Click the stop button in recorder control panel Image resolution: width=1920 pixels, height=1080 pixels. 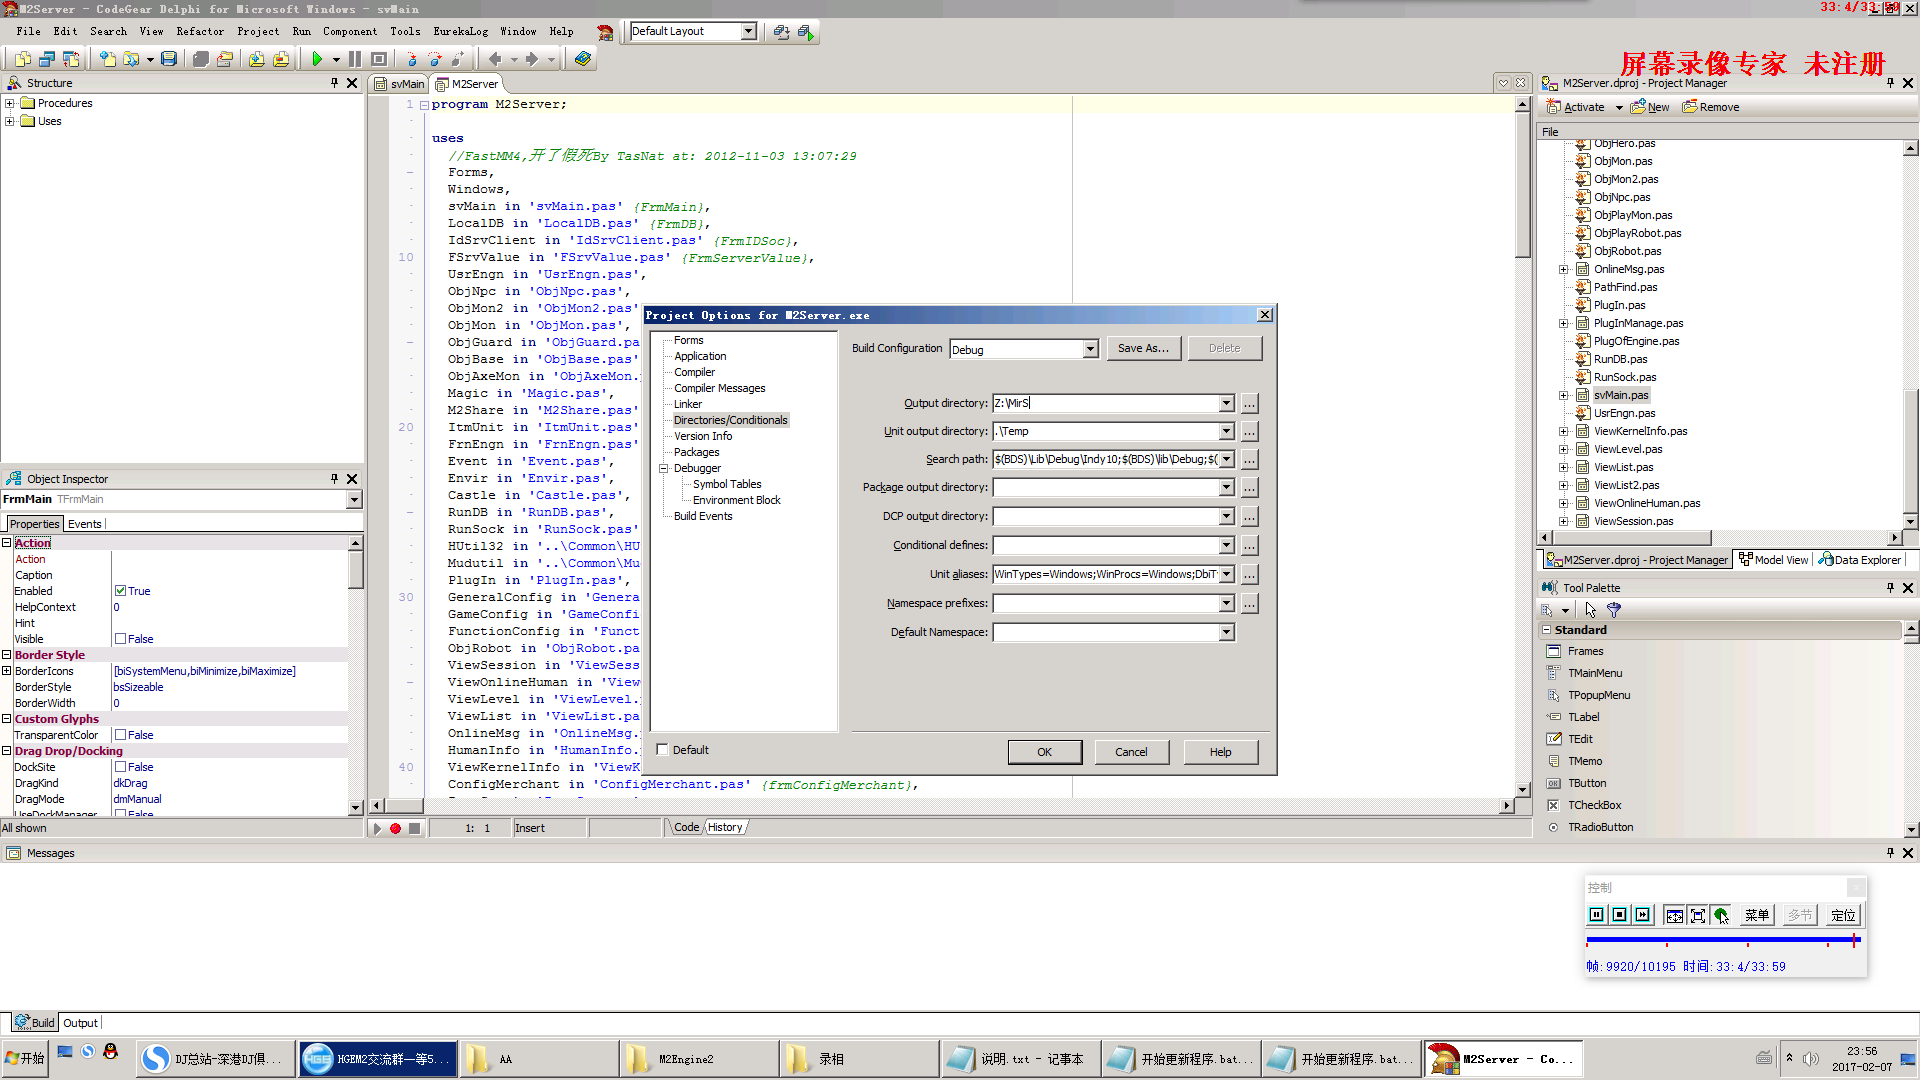tap(1620, 914)
